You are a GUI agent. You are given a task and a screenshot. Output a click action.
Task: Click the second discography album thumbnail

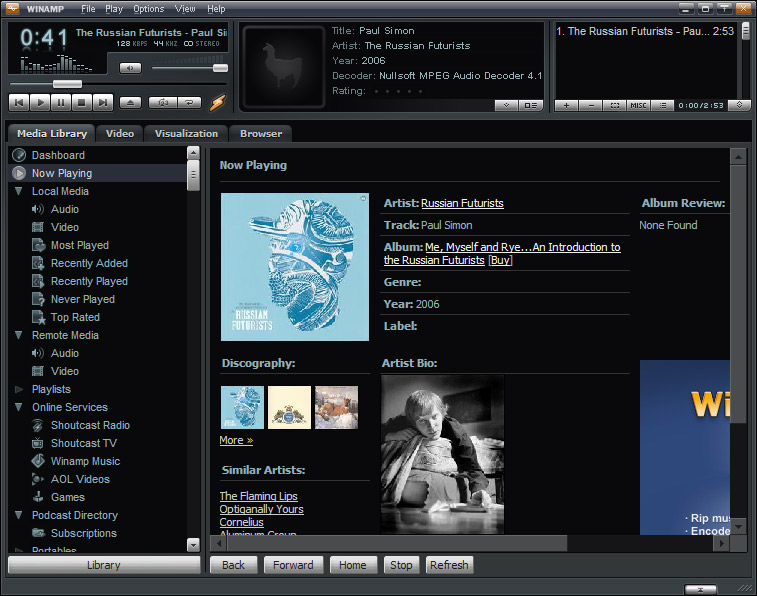(x=289, y=408)
